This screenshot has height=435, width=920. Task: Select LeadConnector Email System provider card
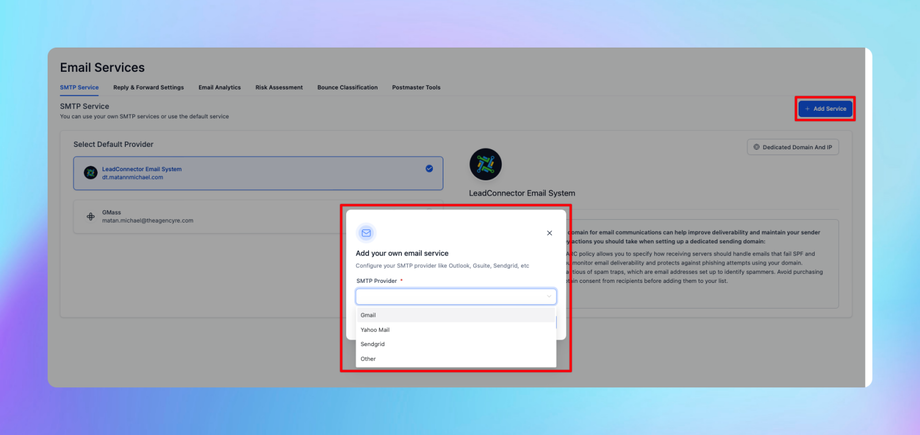(x=258, y=173)
